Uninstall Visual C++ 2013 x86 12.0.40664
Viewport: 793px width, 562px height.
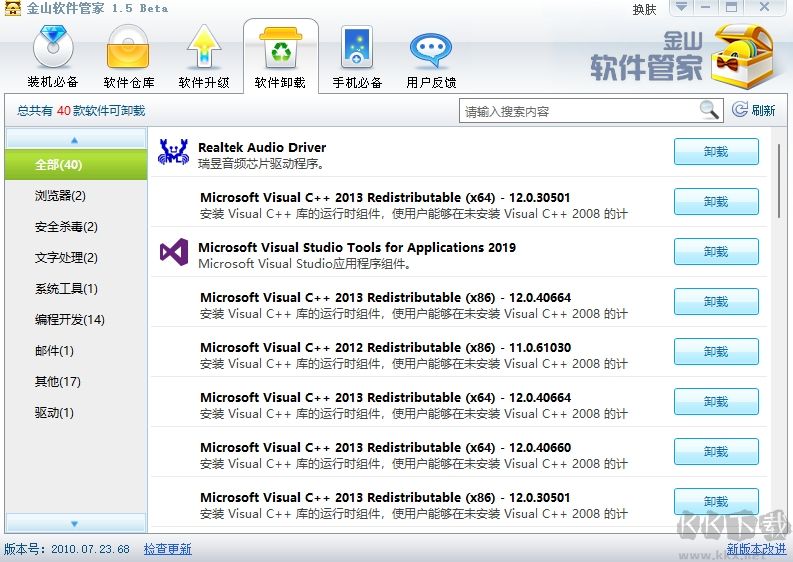[716, 301]
